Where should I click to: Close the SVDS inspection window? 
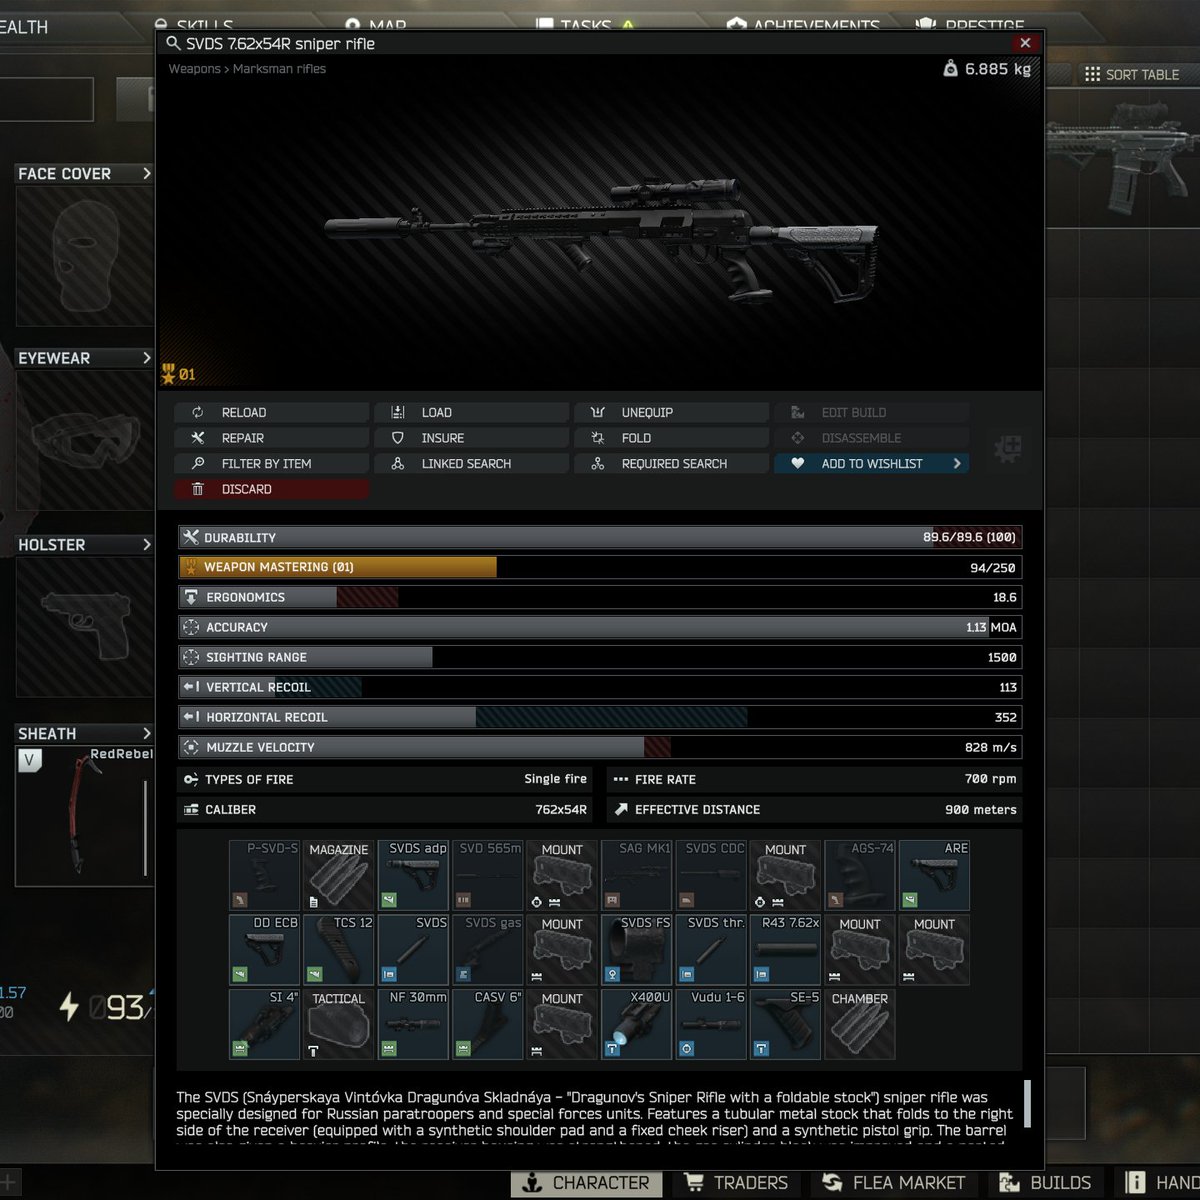coord(1025,43)
